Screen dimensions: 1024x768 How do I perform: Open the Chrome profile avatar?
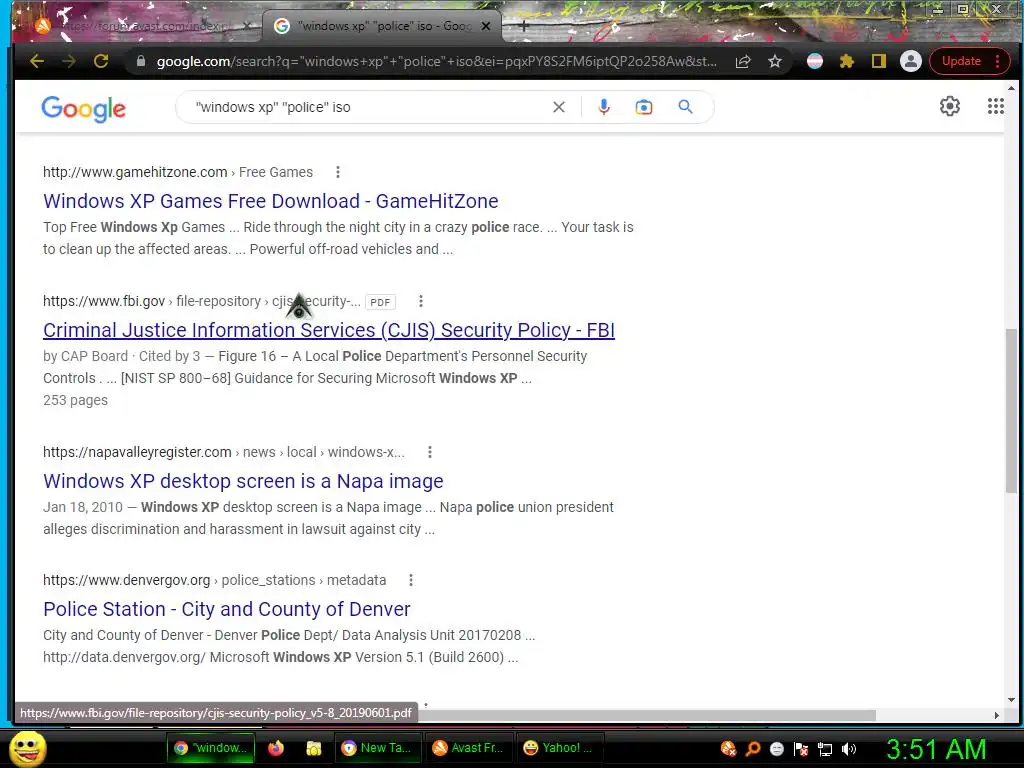[910, 61]
